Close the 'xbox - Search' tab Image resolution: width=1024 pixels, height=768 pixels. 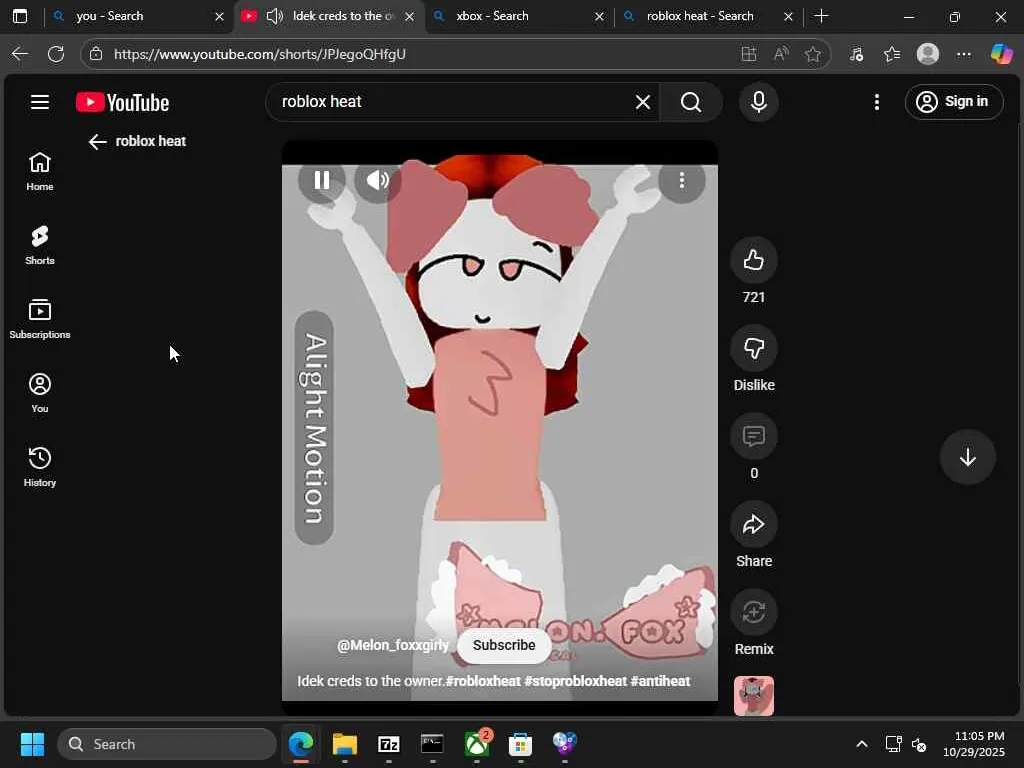tap(600, 16)
